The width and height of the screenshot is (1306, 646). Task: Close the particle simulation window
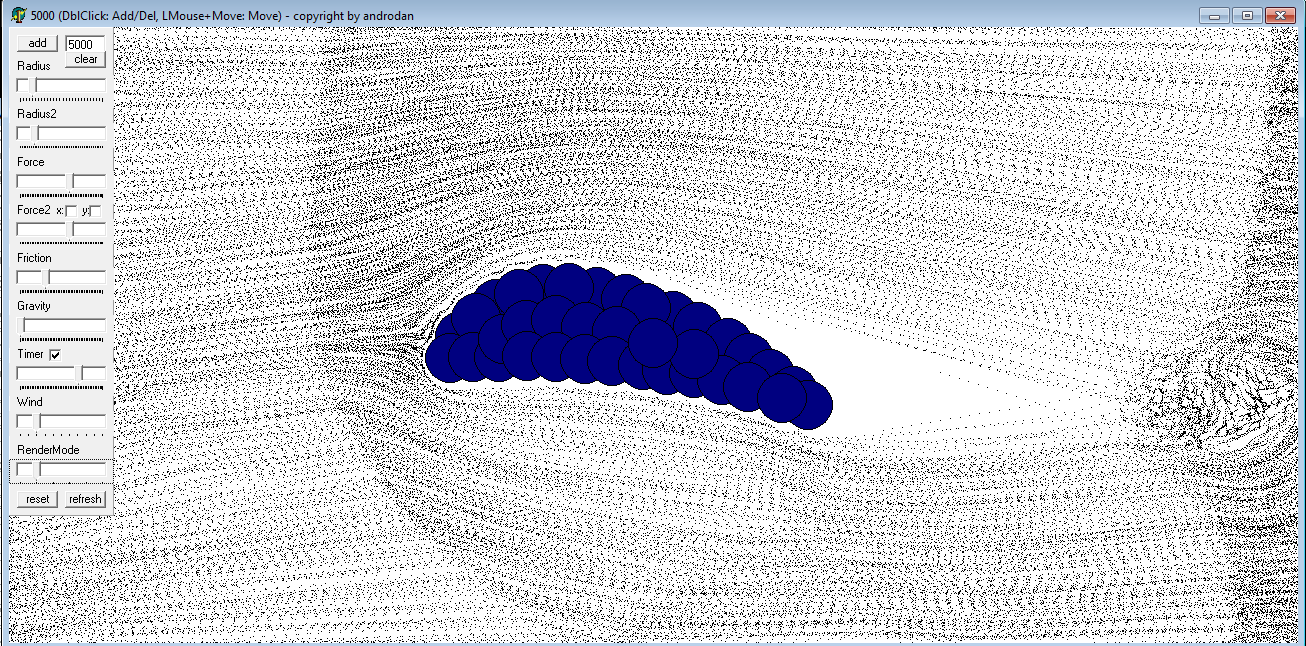(x=1279, y=15)
